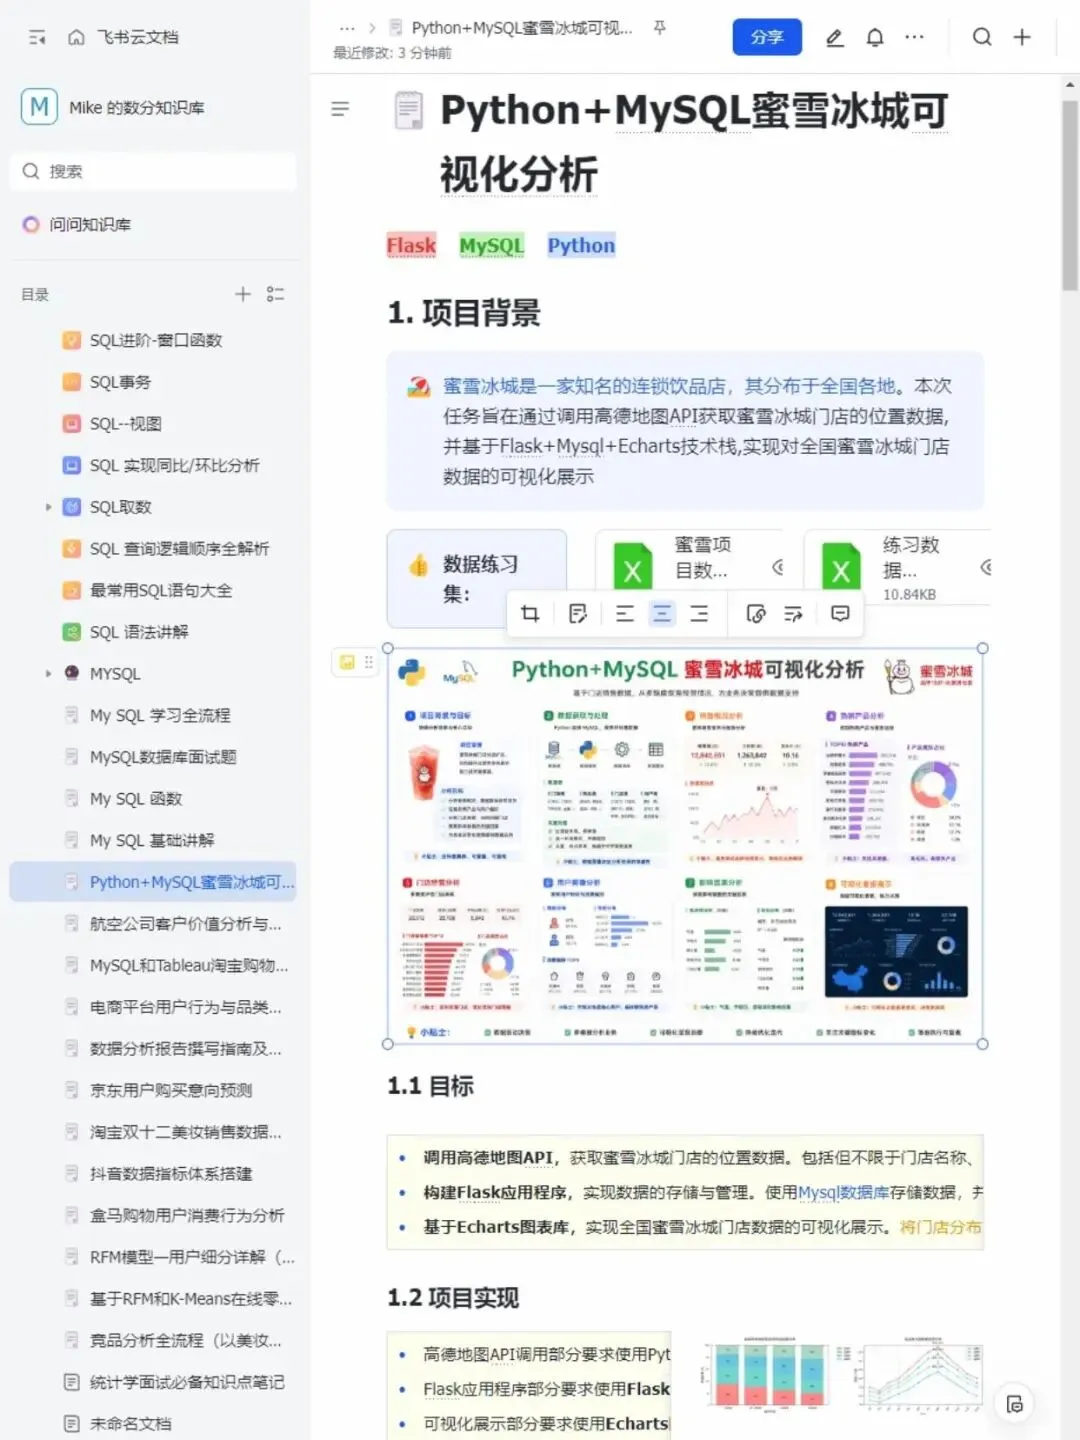
Task: Open notifications bell
Action: 875,37
